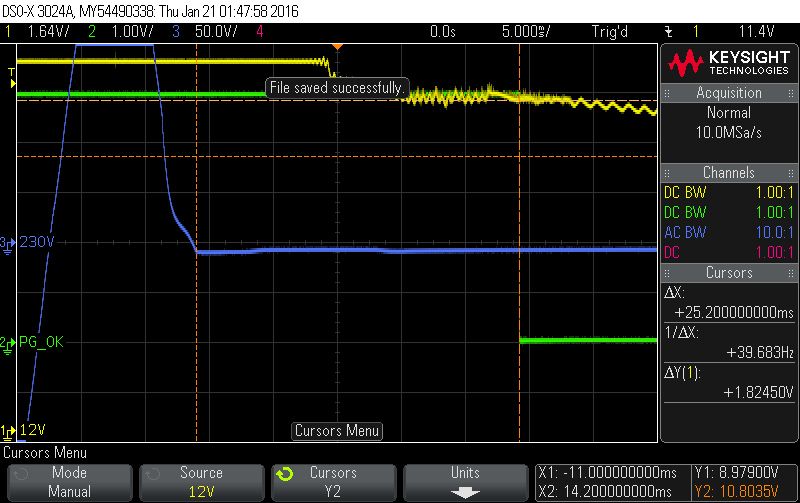Image resolution: width=800 pixels, height=503 pixels.
Task: Click the ΔY(1) +1.82450V value
Action: pos(759,392)
